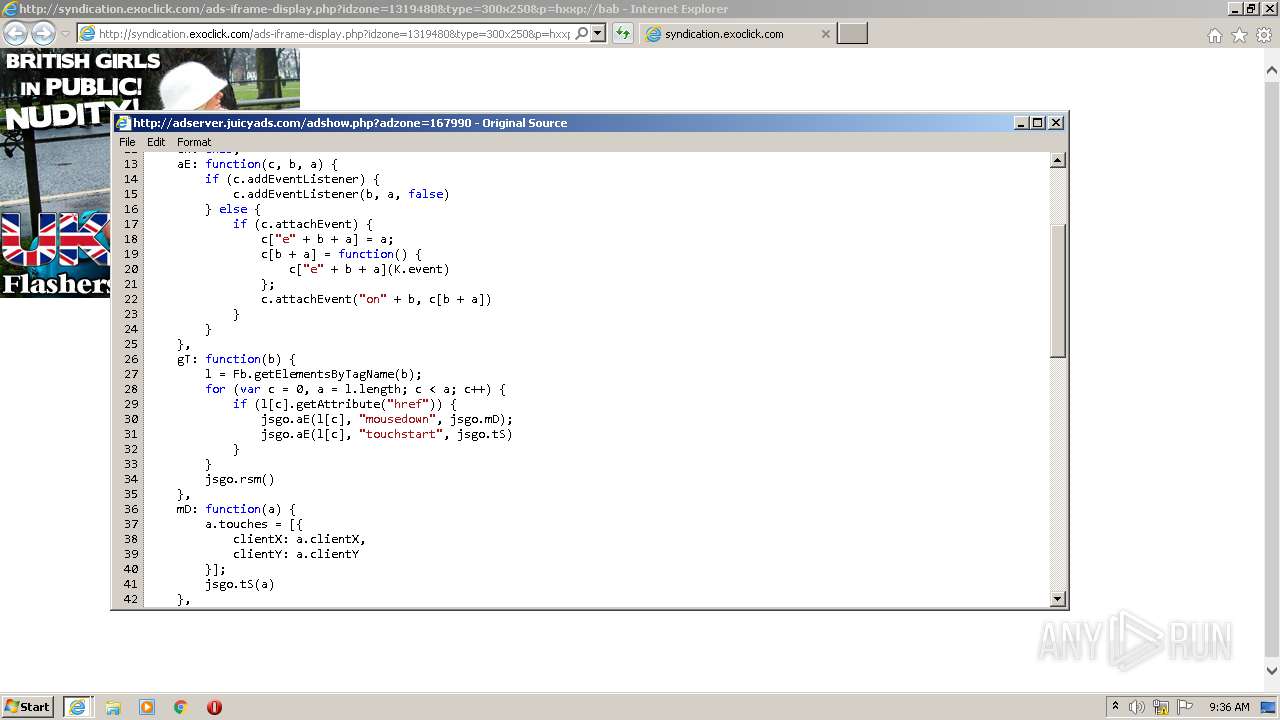1280x720 pixels.
Task: Maximize the Original Source window
Action: point(1038,122)
